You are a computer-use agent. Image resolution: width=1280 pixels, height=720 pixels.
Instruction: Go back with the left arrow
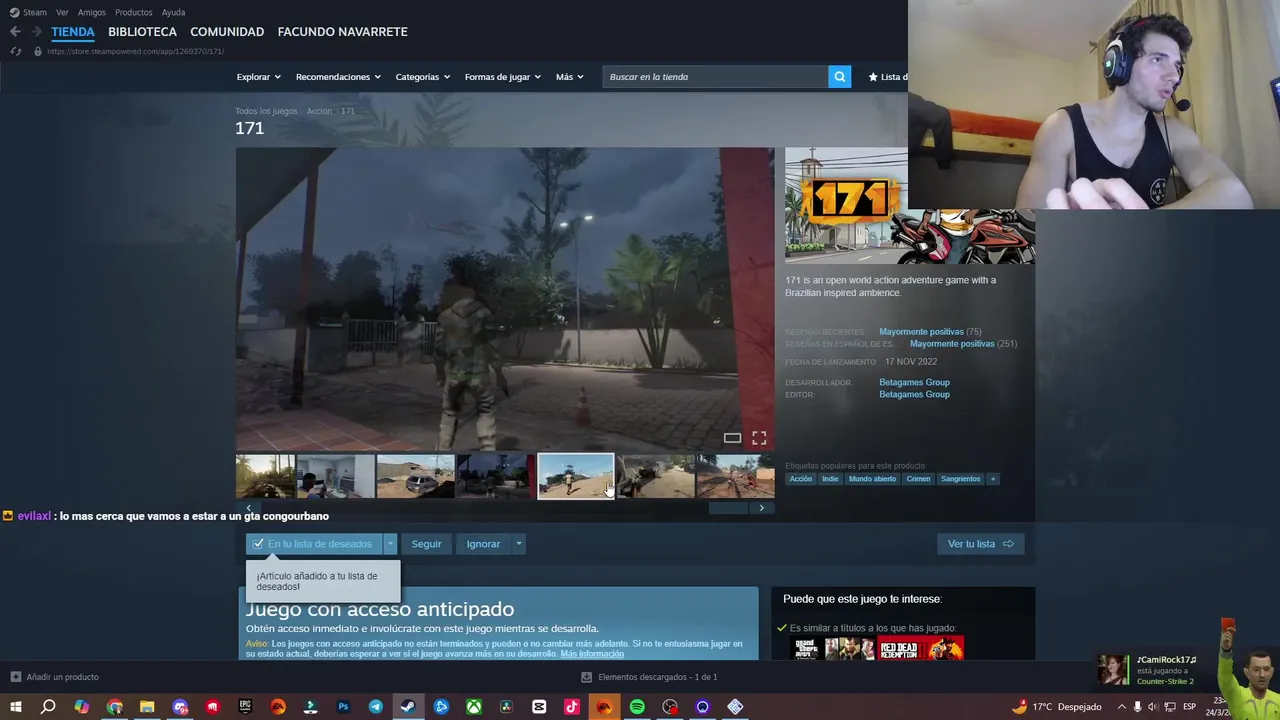(x=15, y=32)
